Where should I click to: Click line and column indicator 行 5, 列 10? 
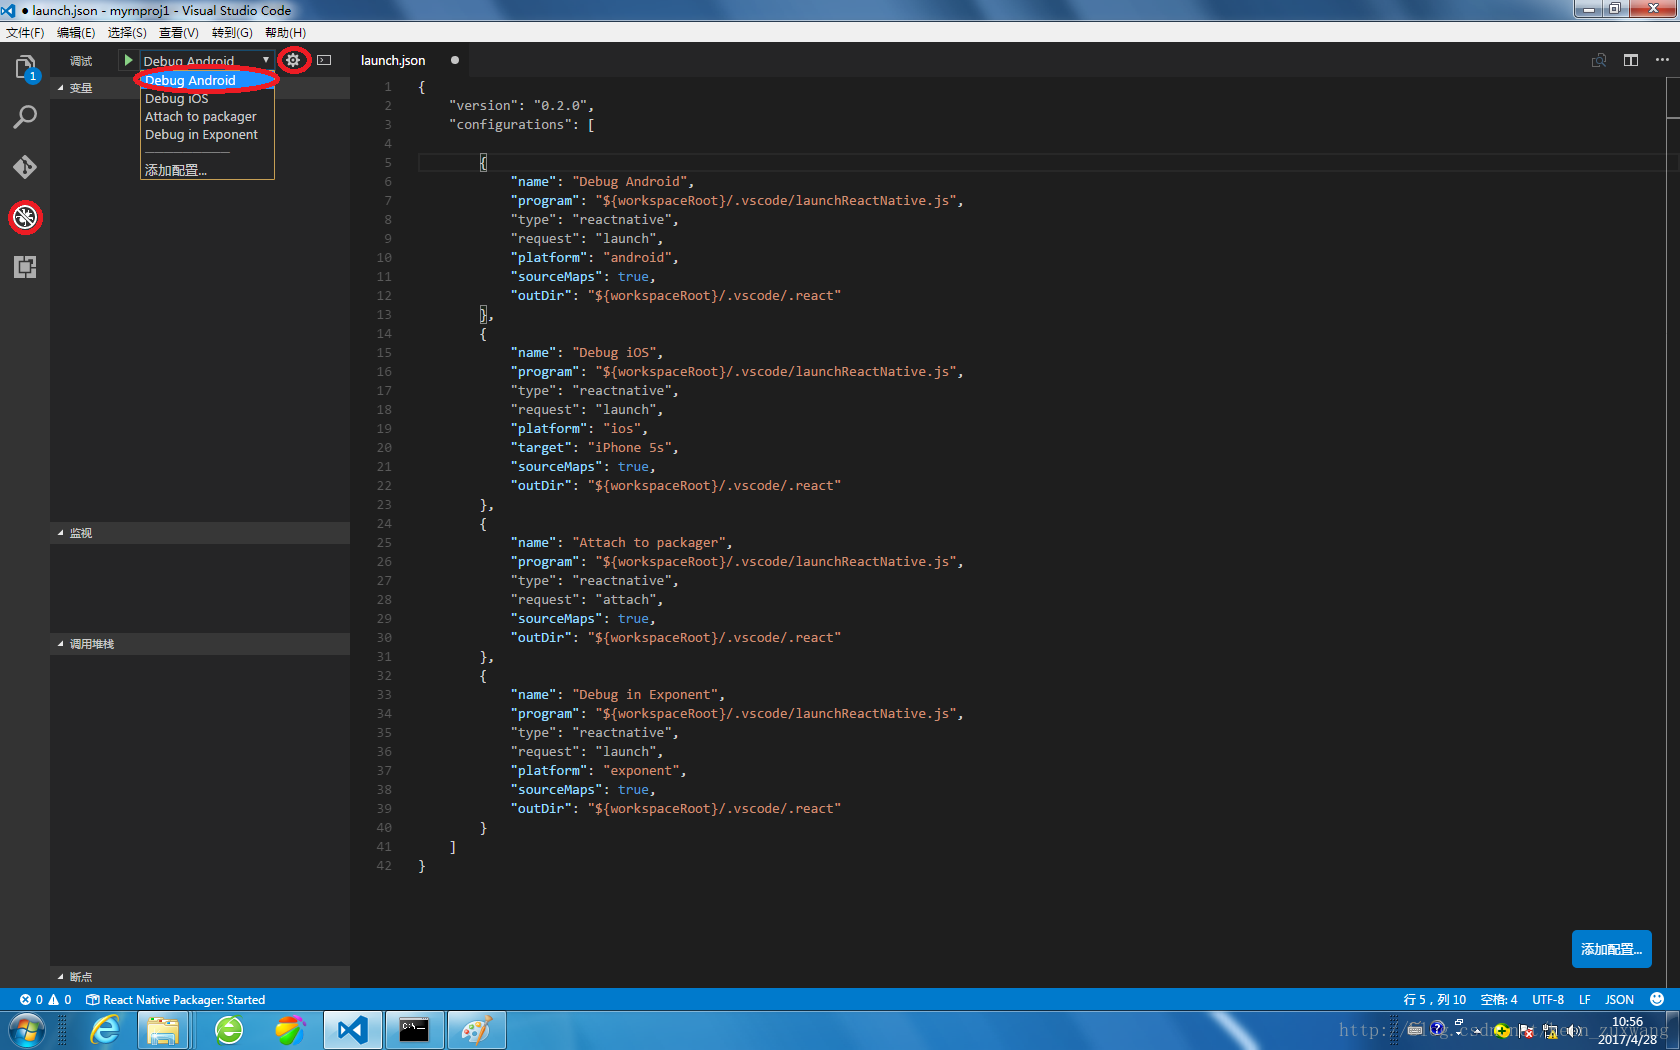[1434, 999]
